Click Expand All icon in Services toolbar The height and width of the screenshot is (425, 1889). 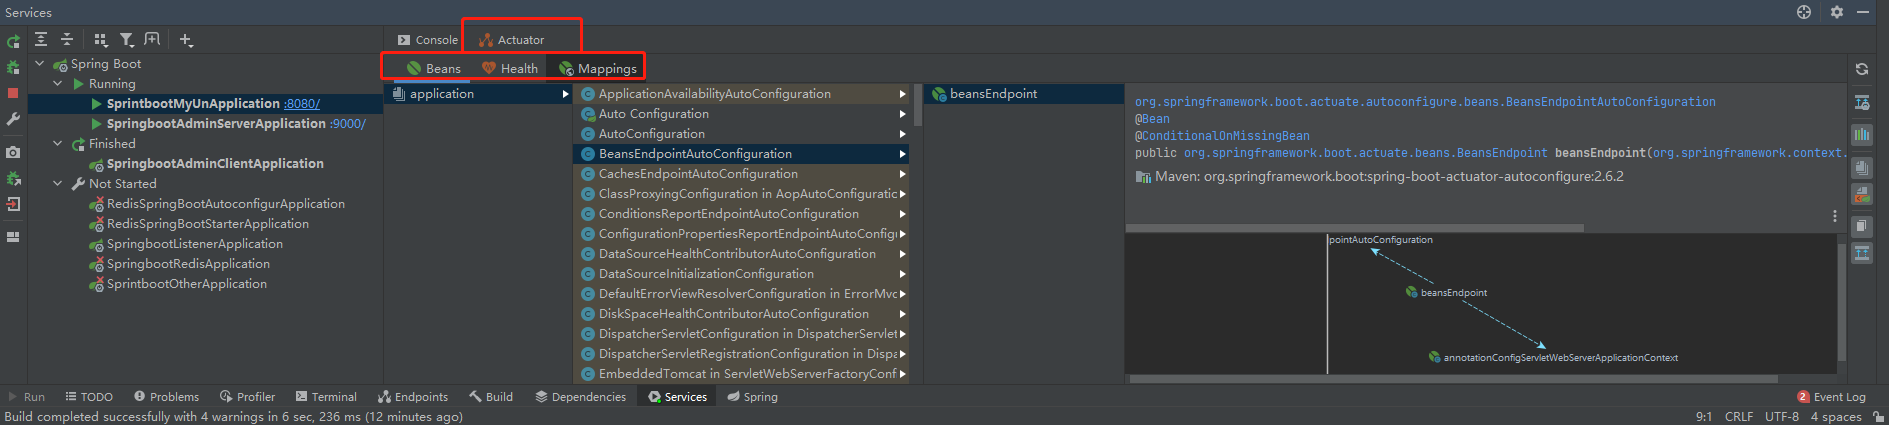41,40
